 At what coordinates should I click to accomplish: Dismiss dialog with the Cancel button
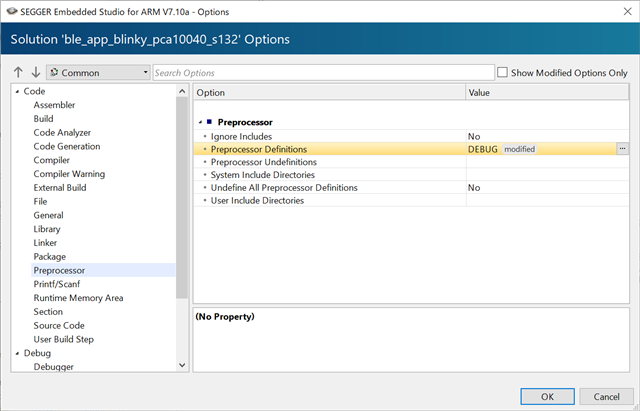point(606,397)
